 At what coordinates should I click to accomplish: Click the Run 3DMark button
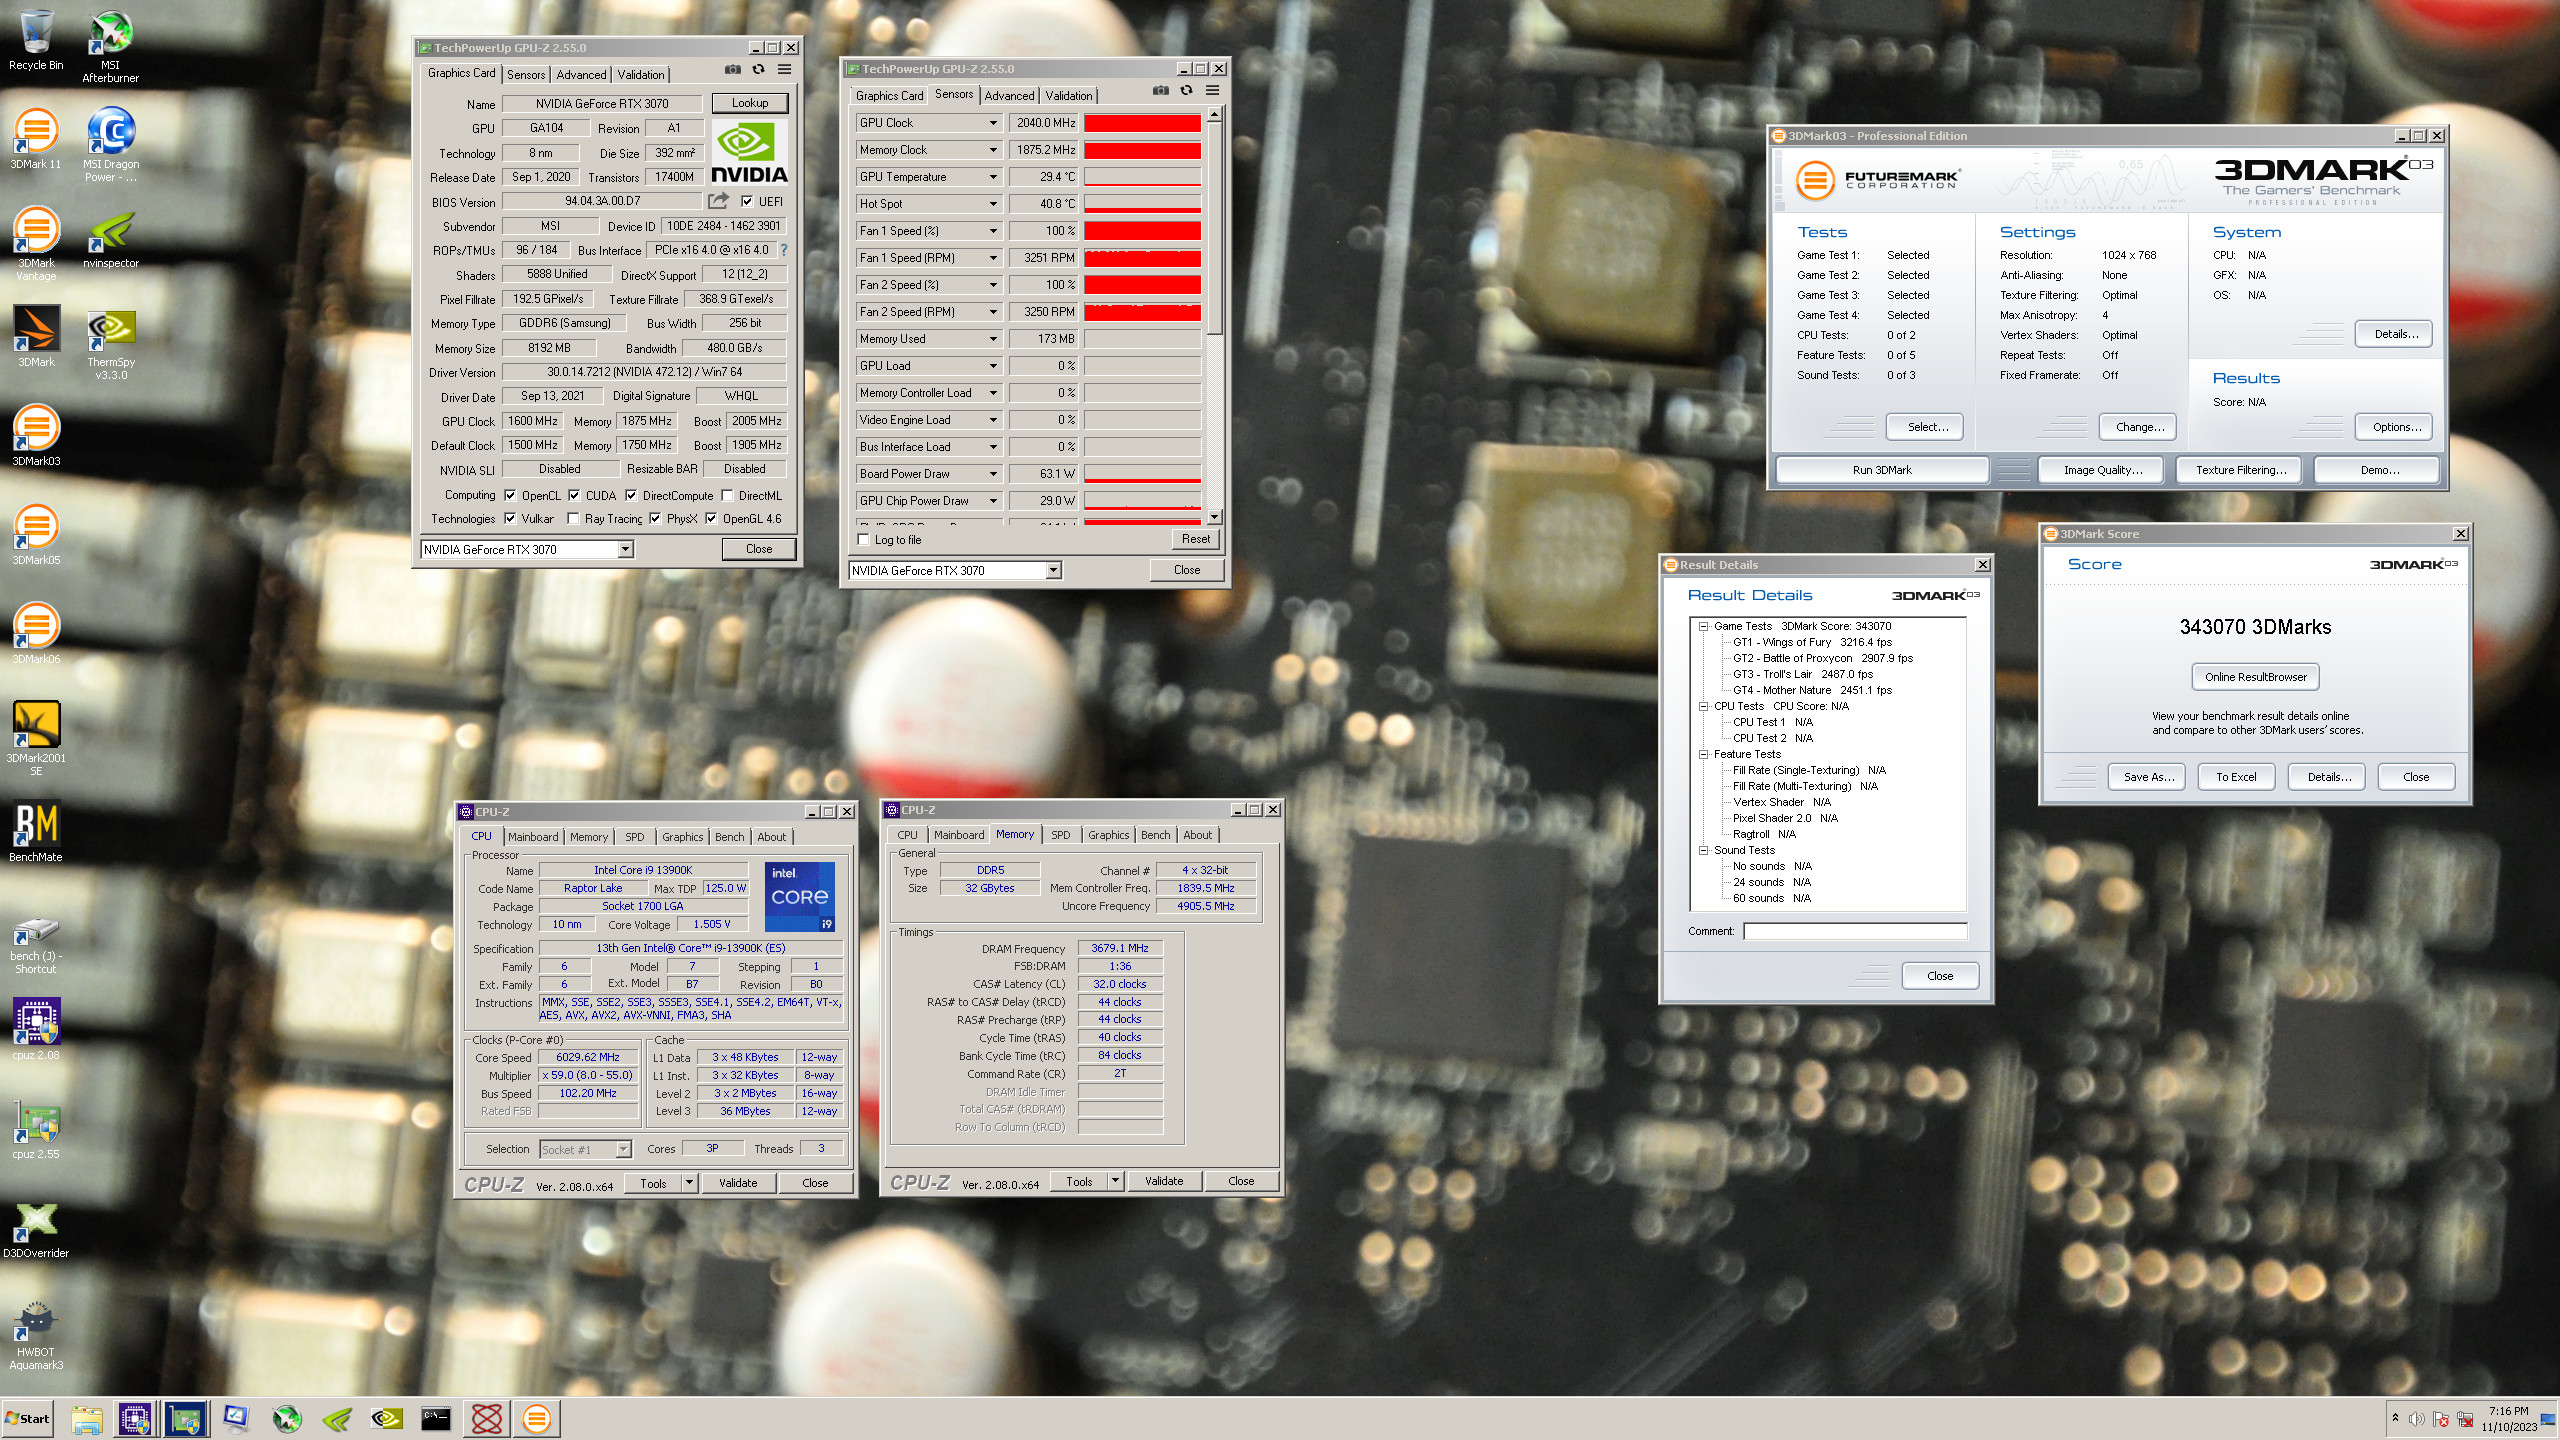[1882, 470]
